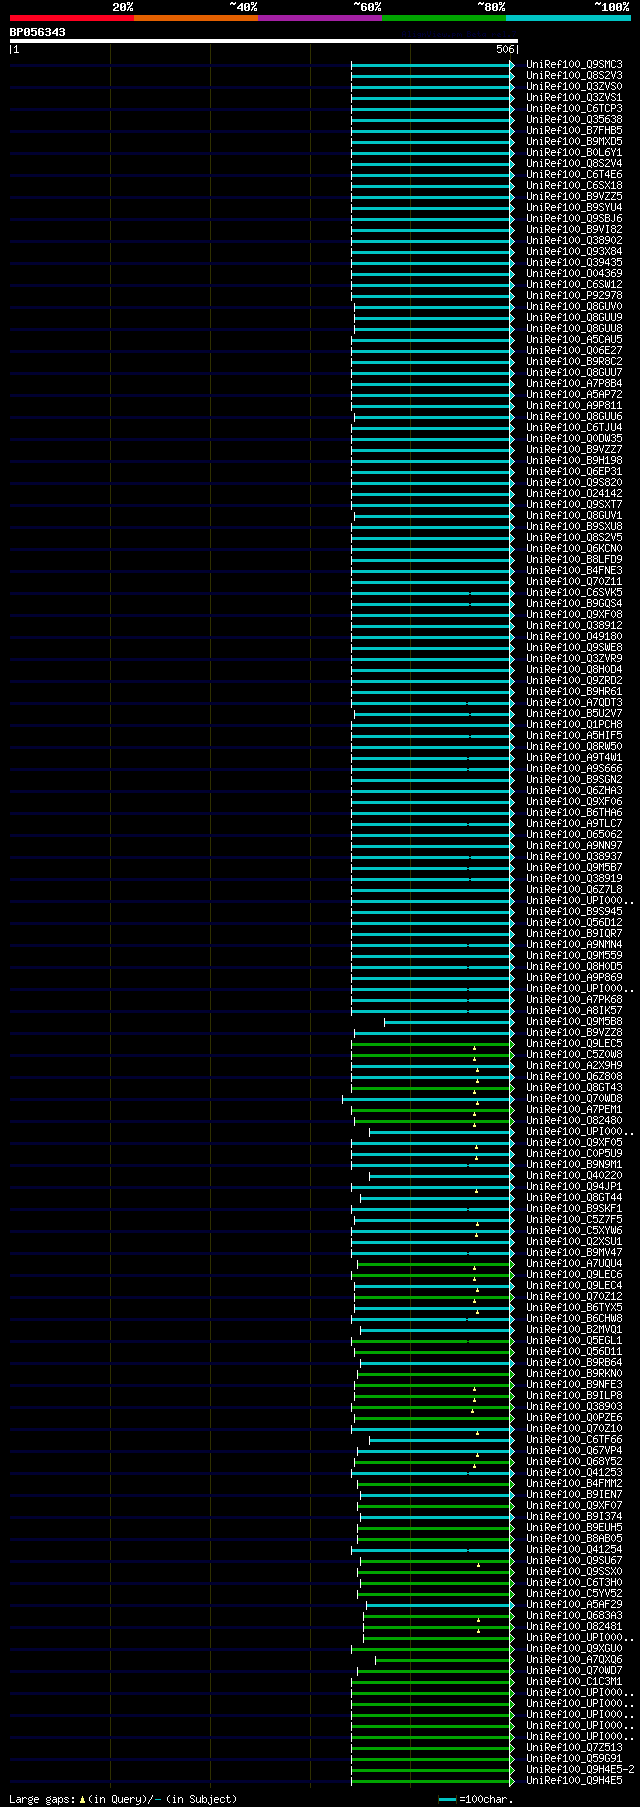Screen dimensions: 640x1807
Task: Select label UniRef100_Q6ZHA3
Action: pos(574,790)
